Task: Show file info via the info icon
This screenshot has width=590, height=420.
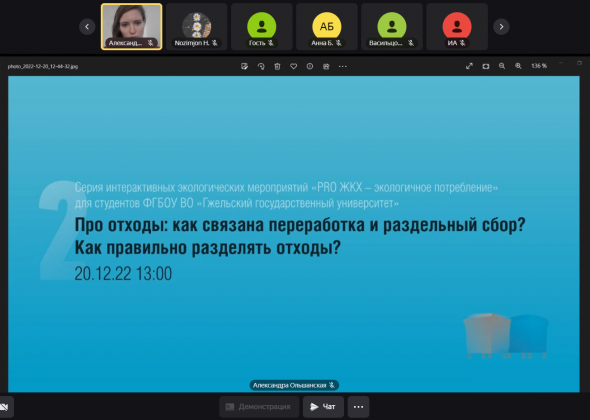Action: tap(310, 66)
